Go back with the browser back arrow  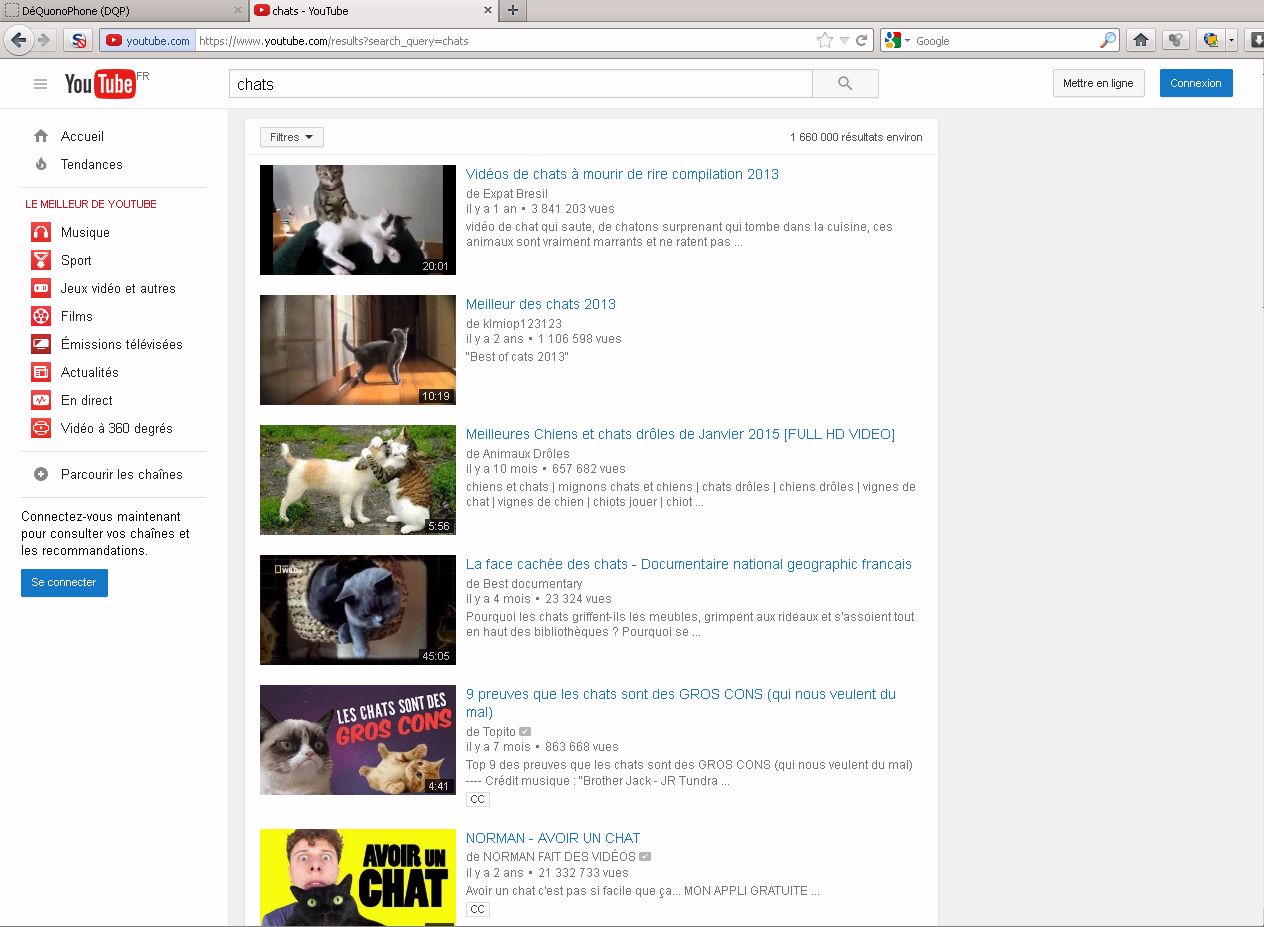pos(18,40)
